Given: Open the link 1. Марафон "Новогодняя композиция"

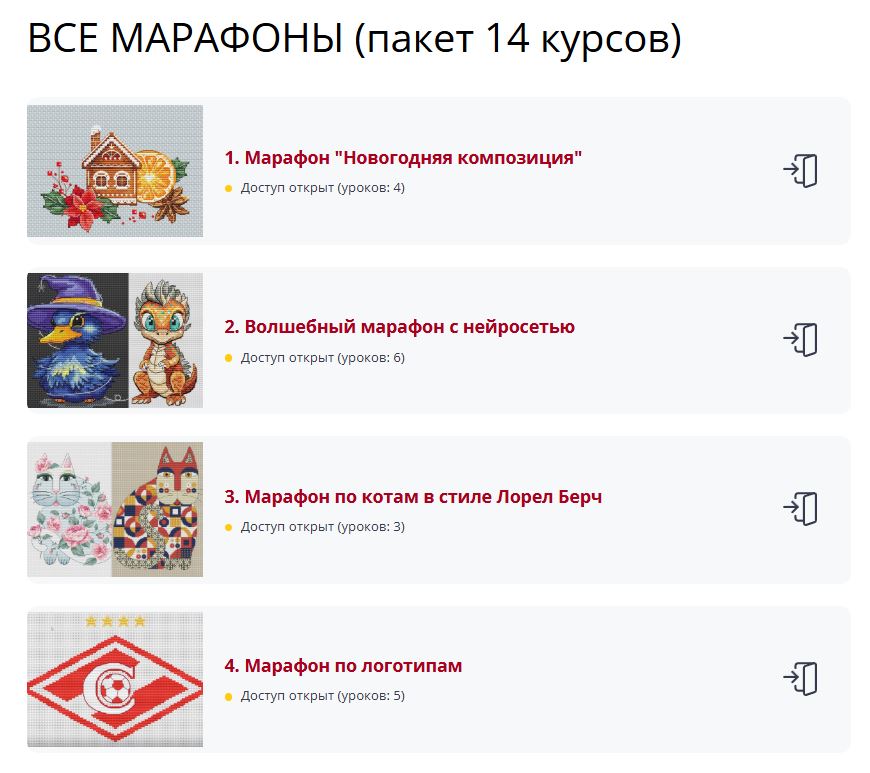Looking at the screenshot, I should point(403,158).
